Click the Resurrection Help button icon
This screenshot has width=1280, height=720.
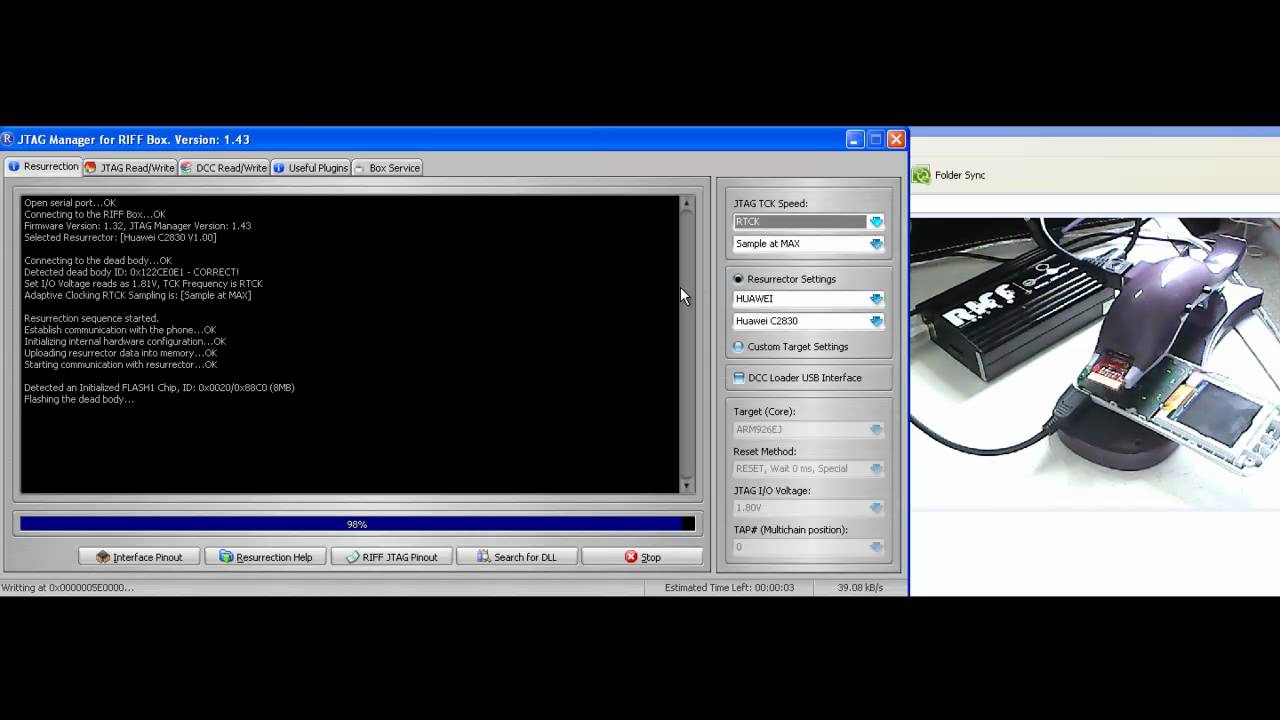(x=226, y=557)
